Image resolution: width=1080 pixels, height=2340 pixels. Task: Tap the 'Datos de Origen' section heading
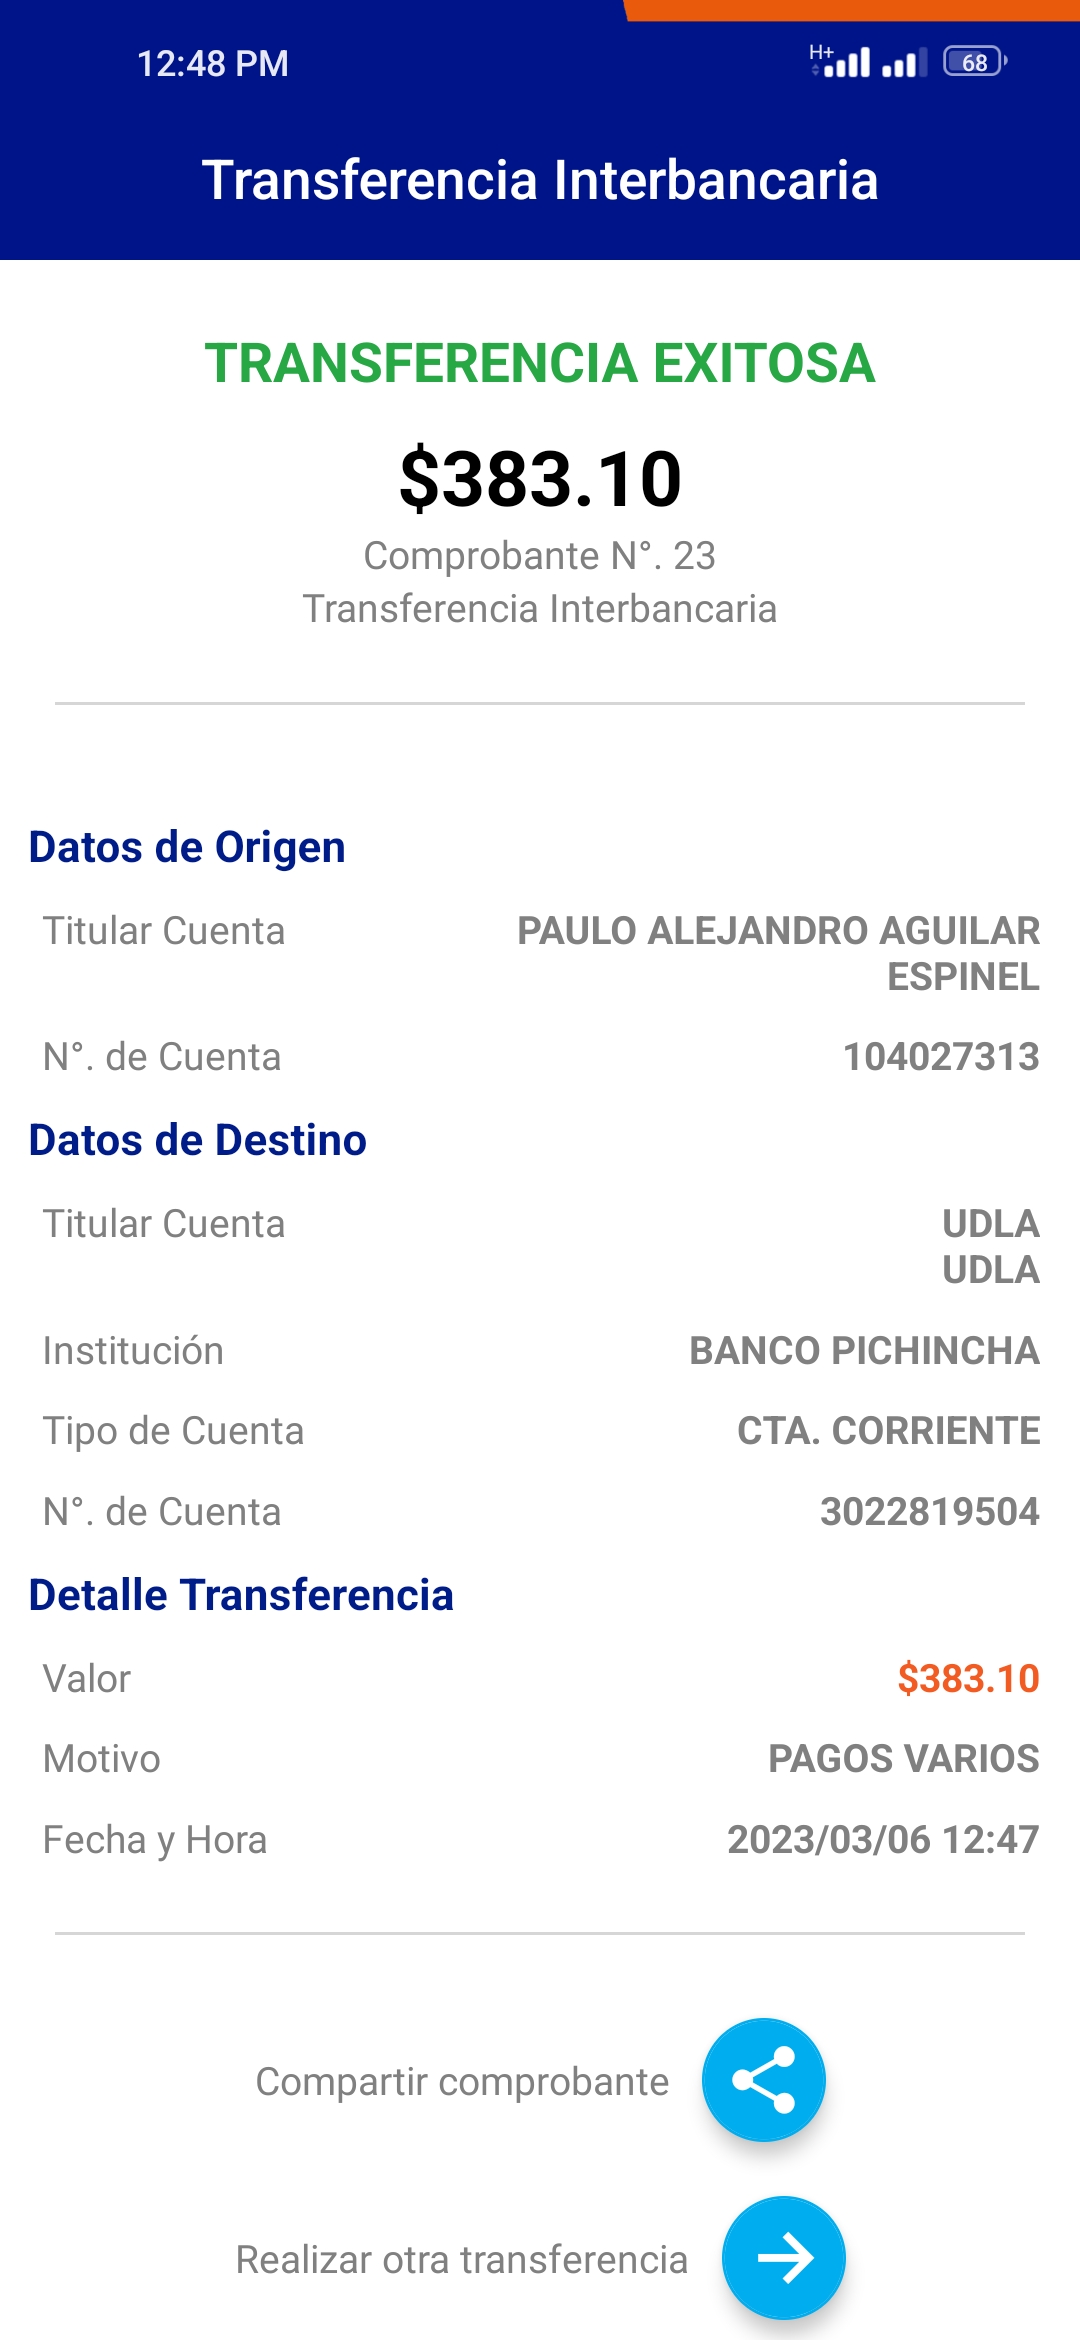pyautogui.click(x=187, y=847)
